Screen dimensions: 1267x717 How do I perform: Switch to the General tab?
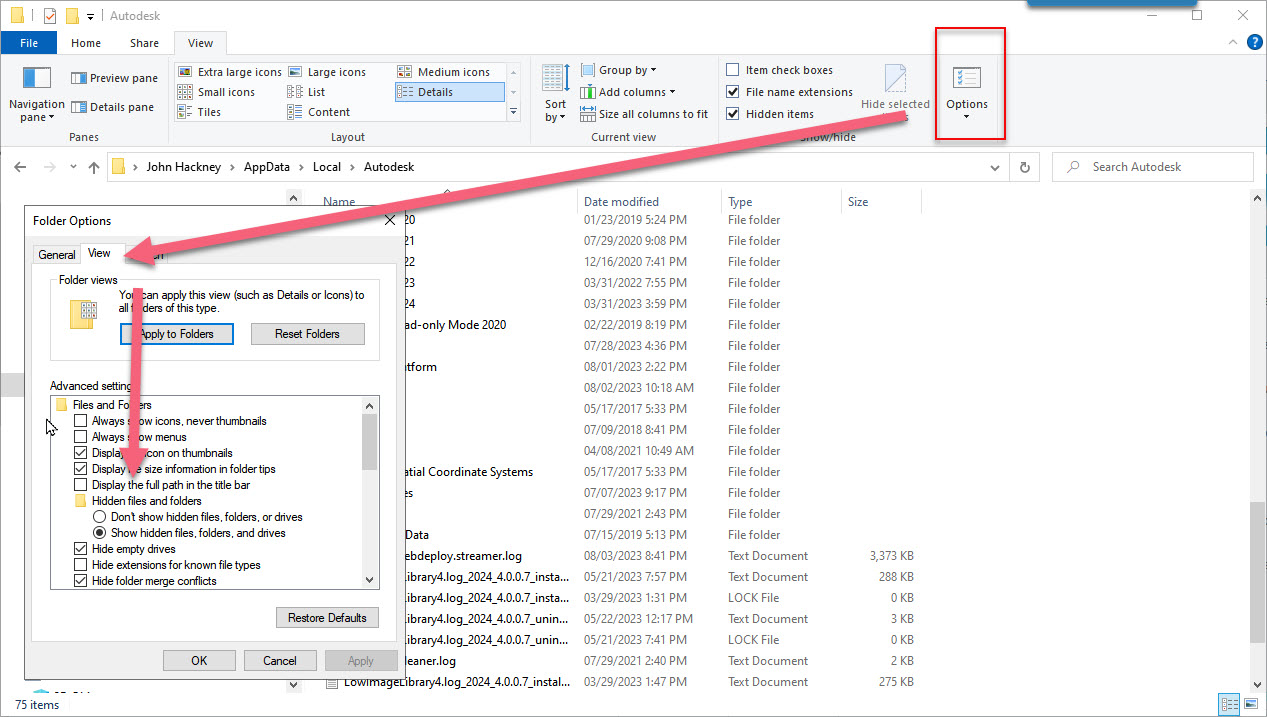tap(56, 254)
